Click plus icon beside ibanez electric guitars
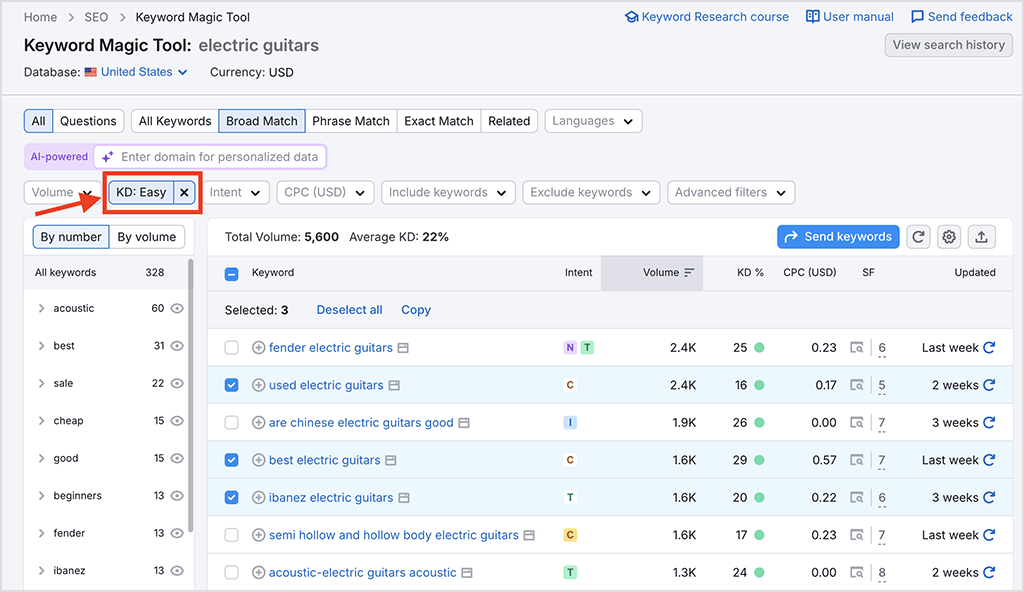 coord(259,497)
